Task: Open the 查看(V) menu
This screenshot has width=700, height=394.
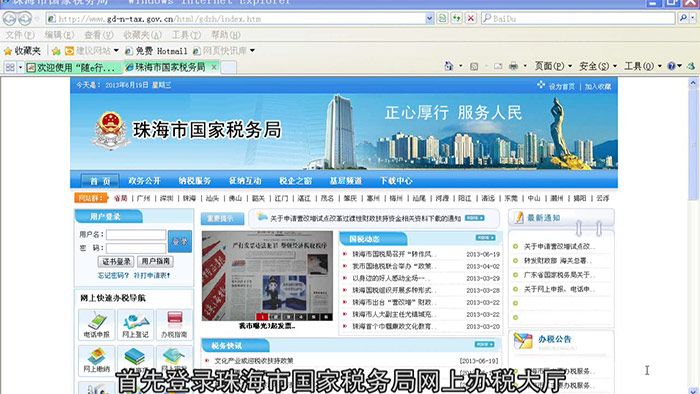Action: (99, 35)
